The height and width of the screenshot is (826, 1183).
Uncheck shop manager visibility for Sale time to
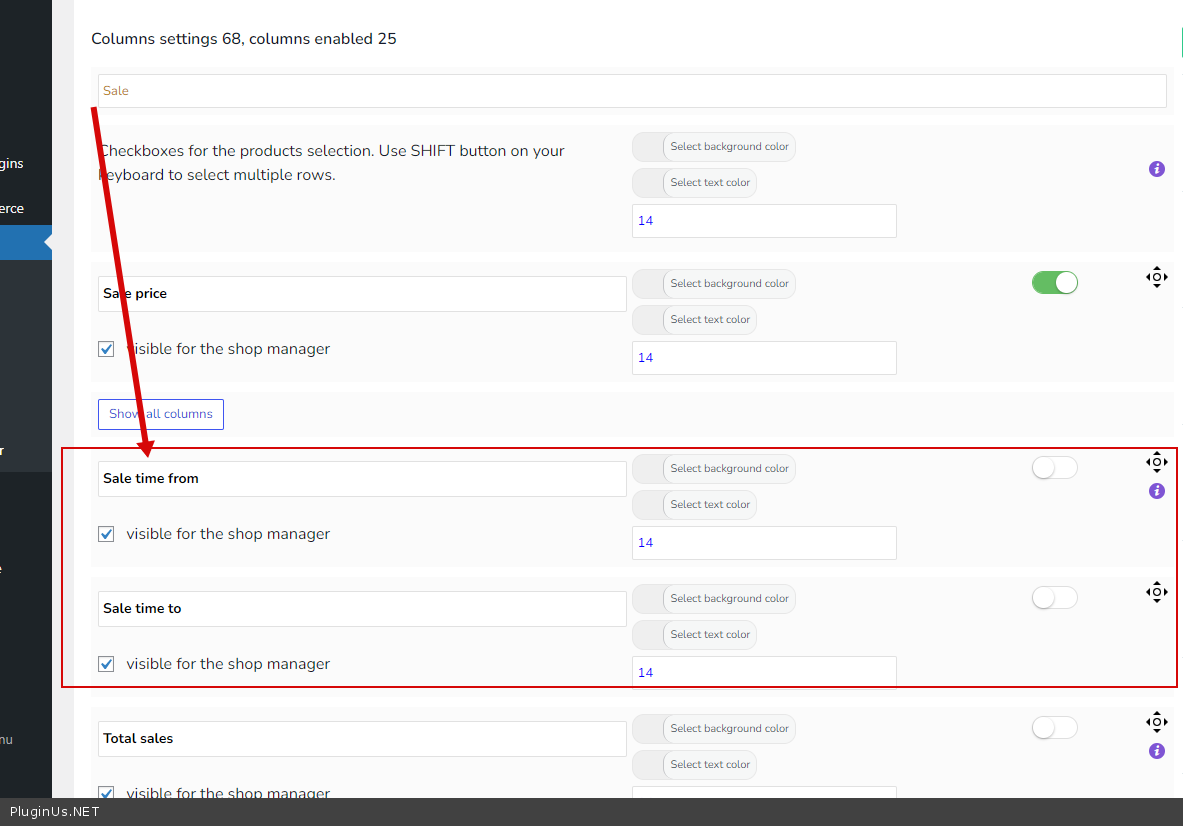pyautogui.click(x=106, y=664)
